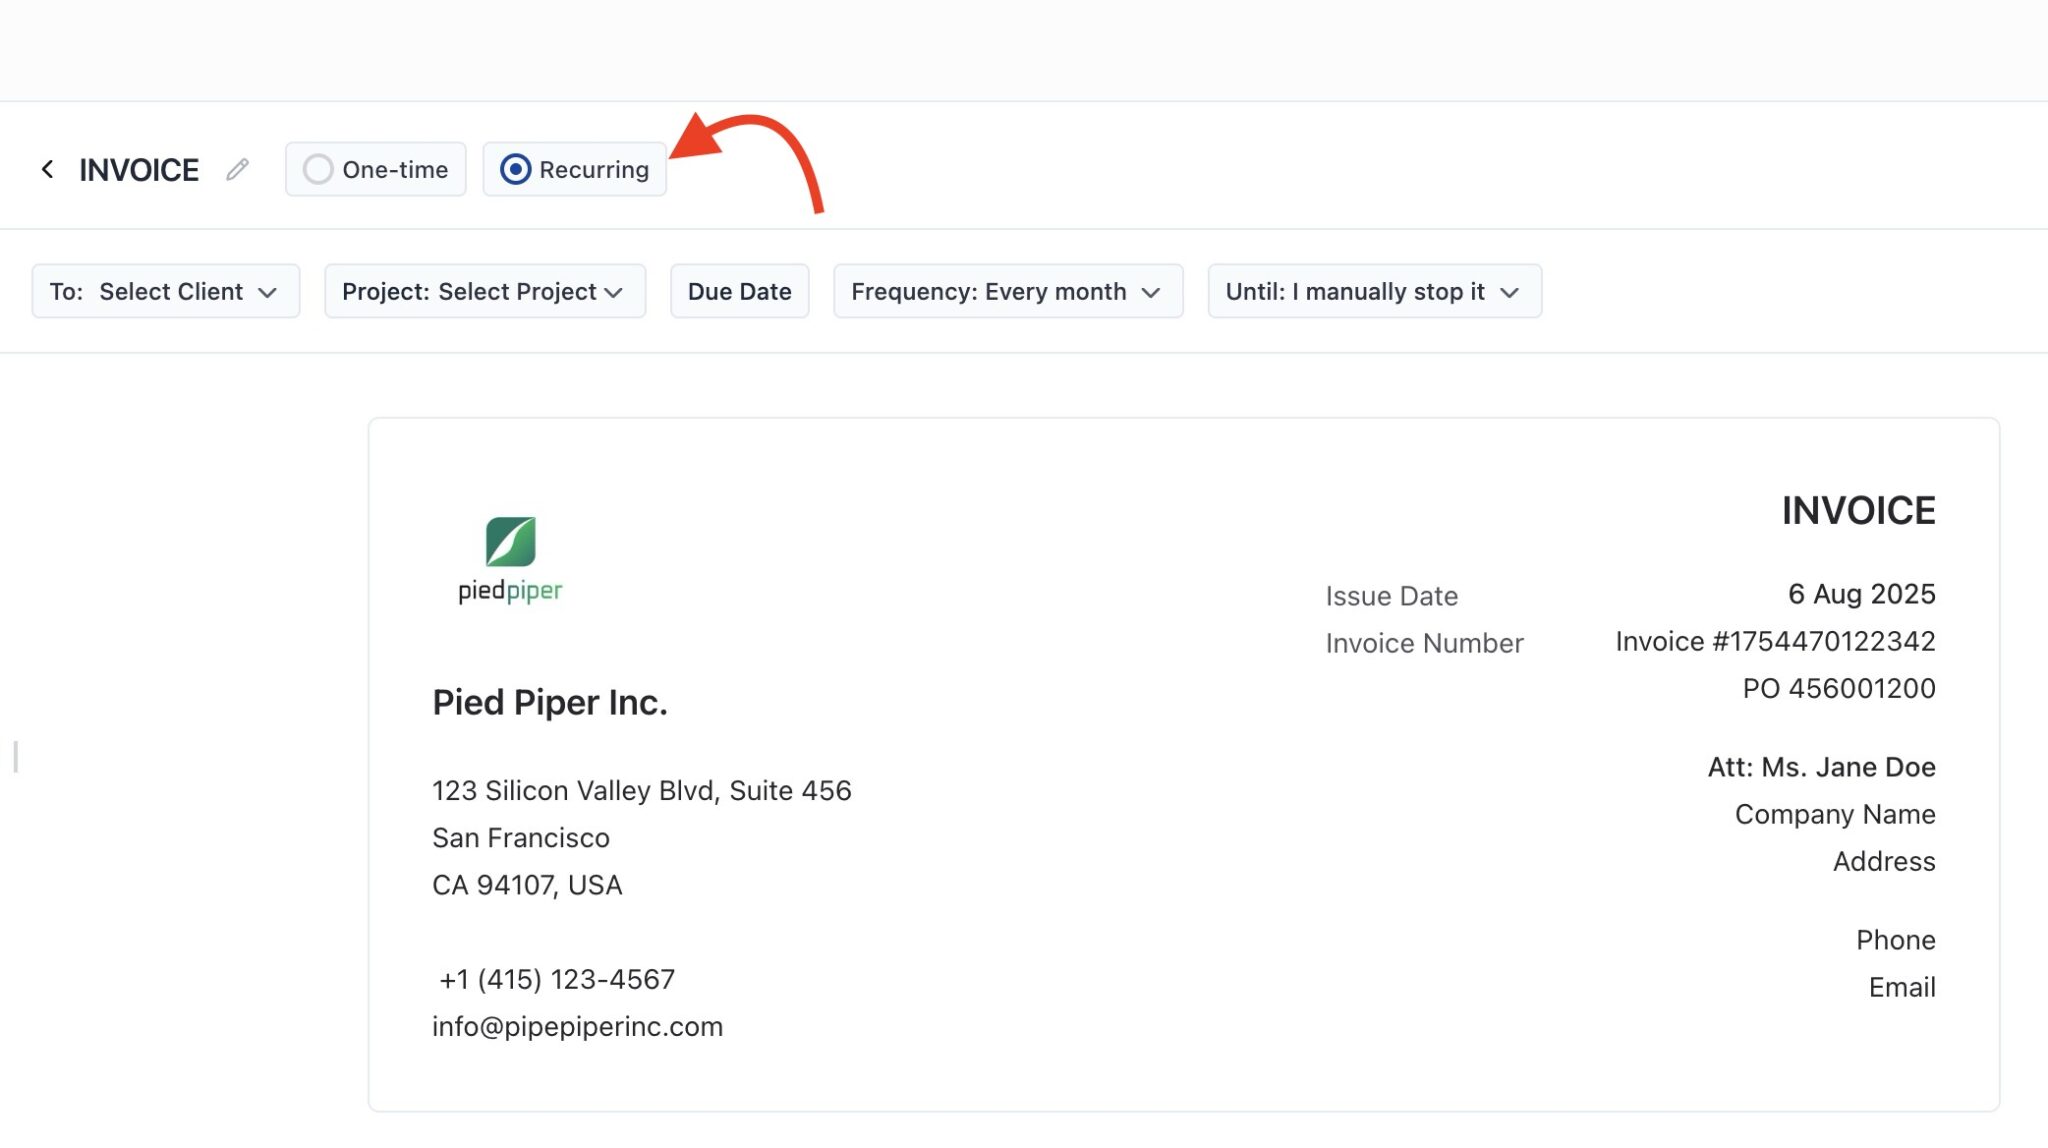Image resolution: width=2048 pixels, height=1148 pixels.
Task: Click Invoice #1754470122342 to edit it
Action: point(1775,641)
